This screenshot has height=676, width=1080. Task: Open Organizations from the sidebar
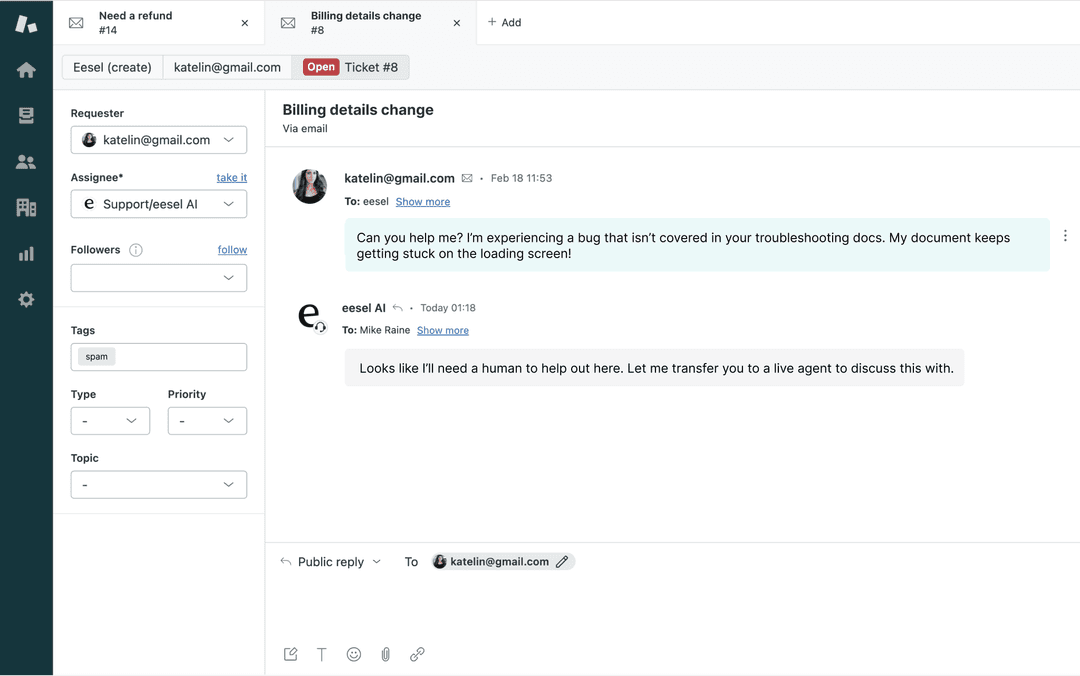point(26,207)
